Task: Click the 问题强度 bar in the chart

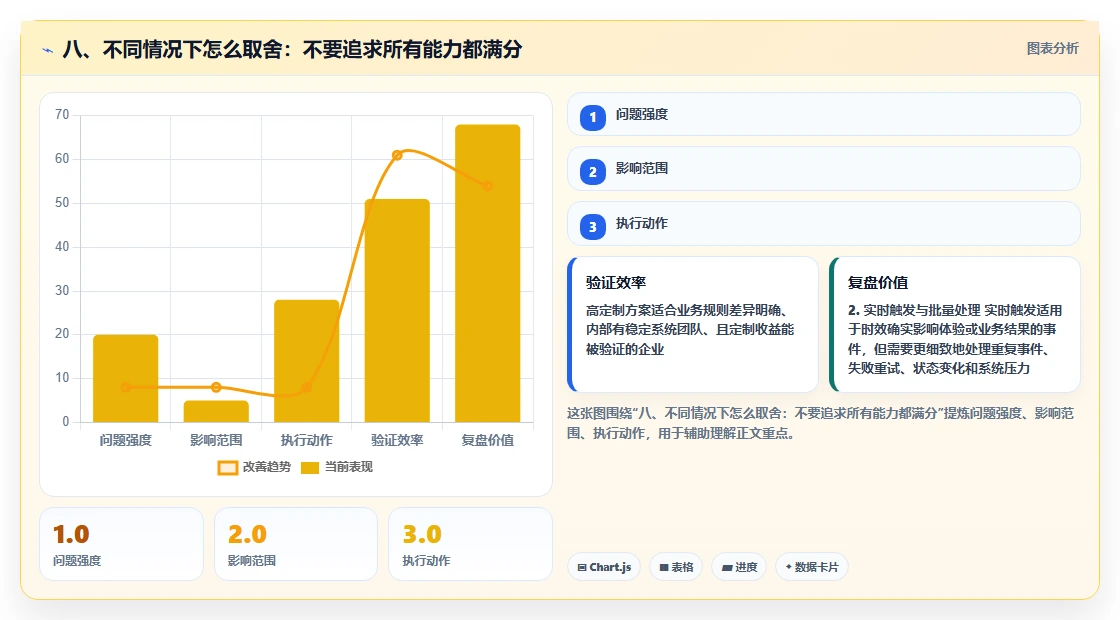Action: pos(126,378)
